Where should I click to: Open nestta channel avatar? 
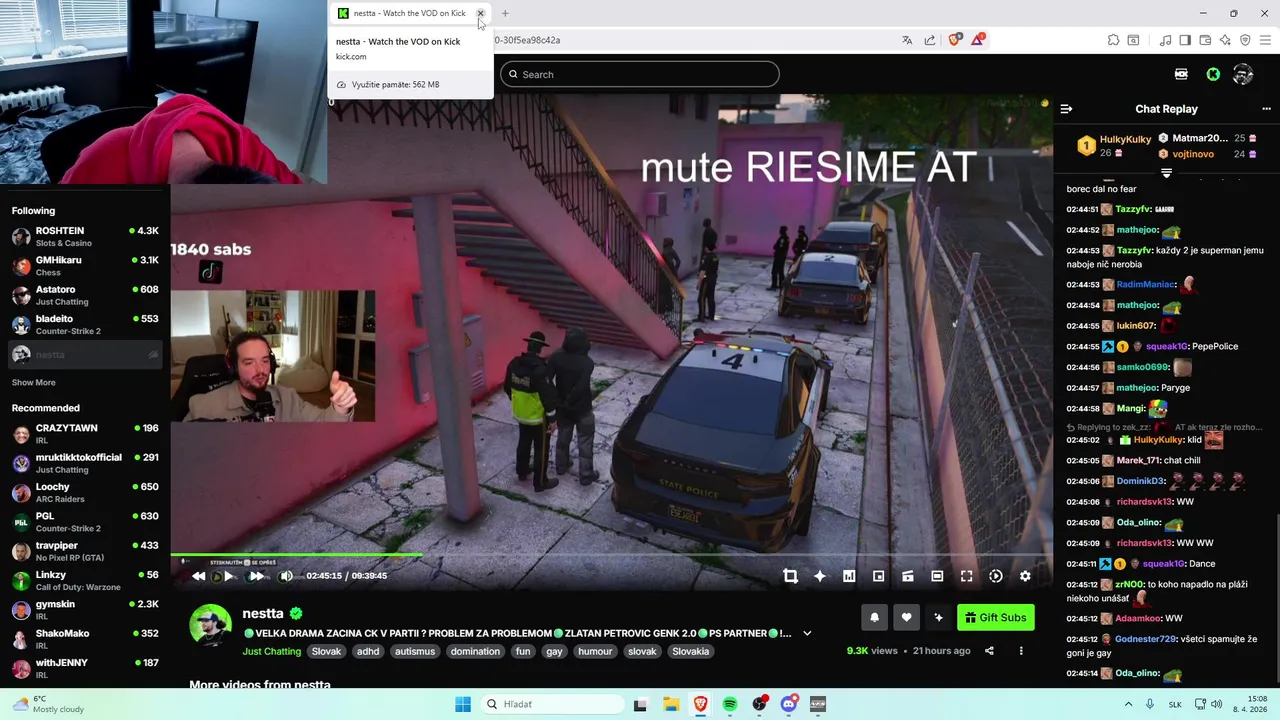[x=210, y=626]
